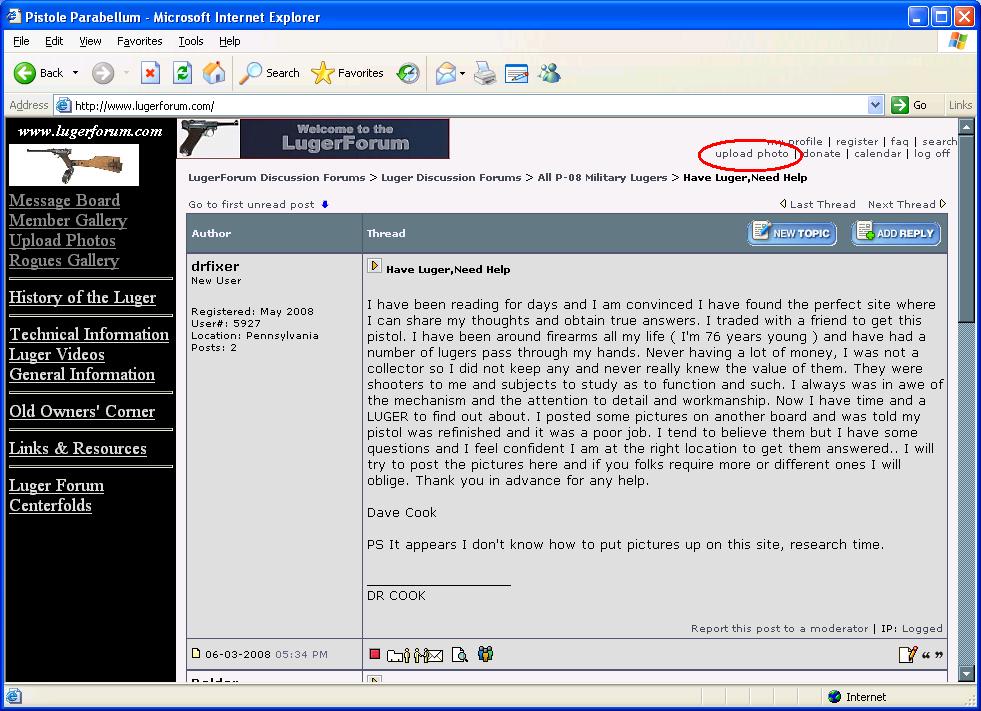The height and width of the screenshot is (711, 981).
Task: Open Technical Information link
Action: (x=89, y=334)
